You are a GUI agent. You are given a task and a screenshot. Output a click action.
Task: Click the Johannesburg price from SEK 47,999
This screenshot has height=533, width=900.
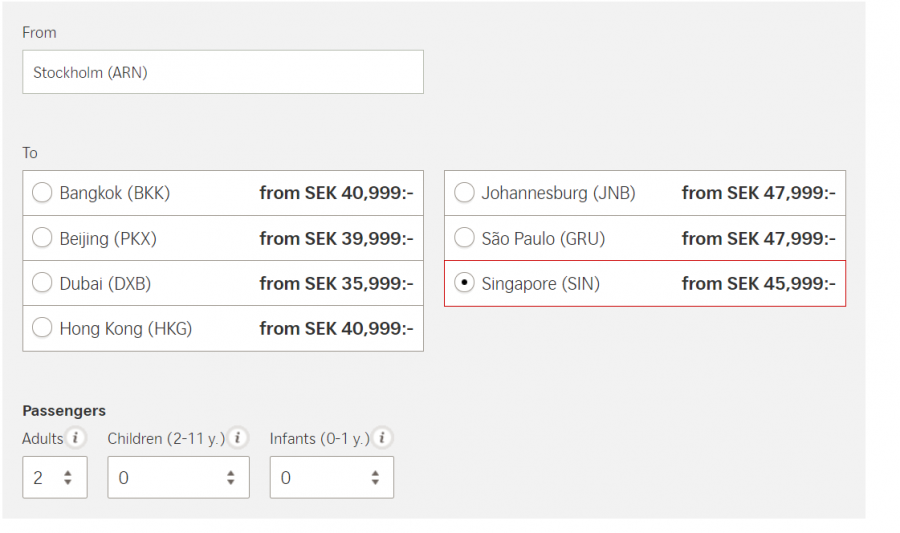click(x=758, y=193)
